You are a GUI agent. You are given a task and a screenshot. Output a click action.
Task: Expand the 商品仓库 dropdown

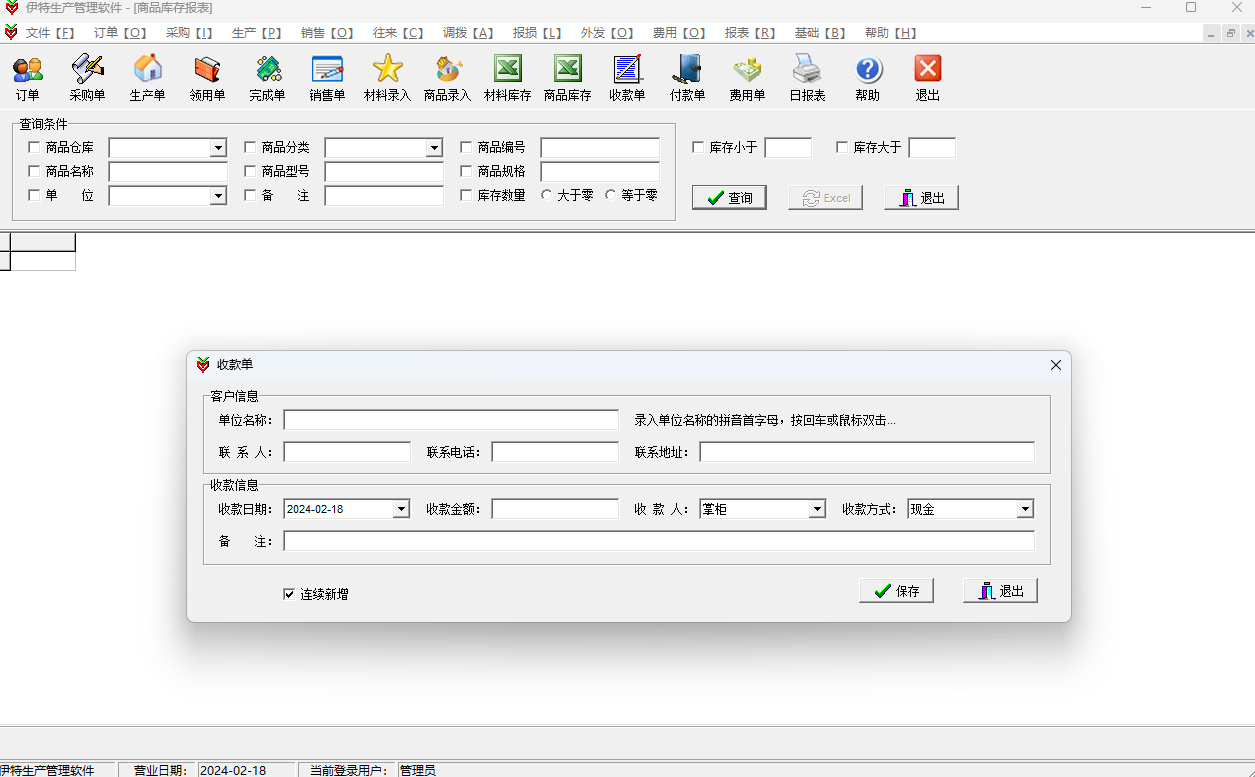pos(218,148)
